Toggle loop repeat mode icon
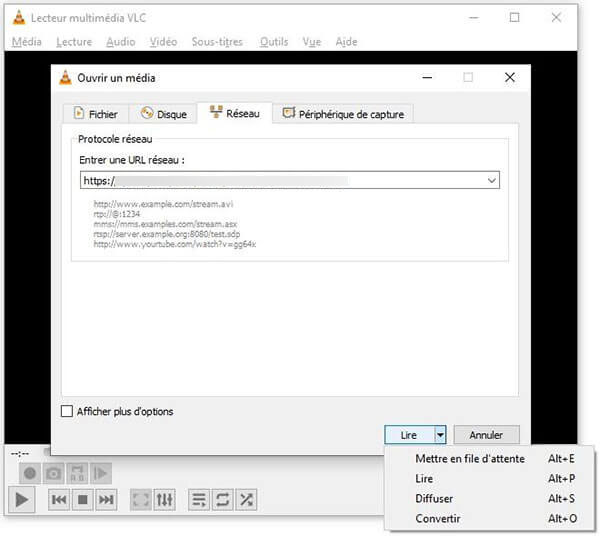The image size is (600, 536). point(222,499)
